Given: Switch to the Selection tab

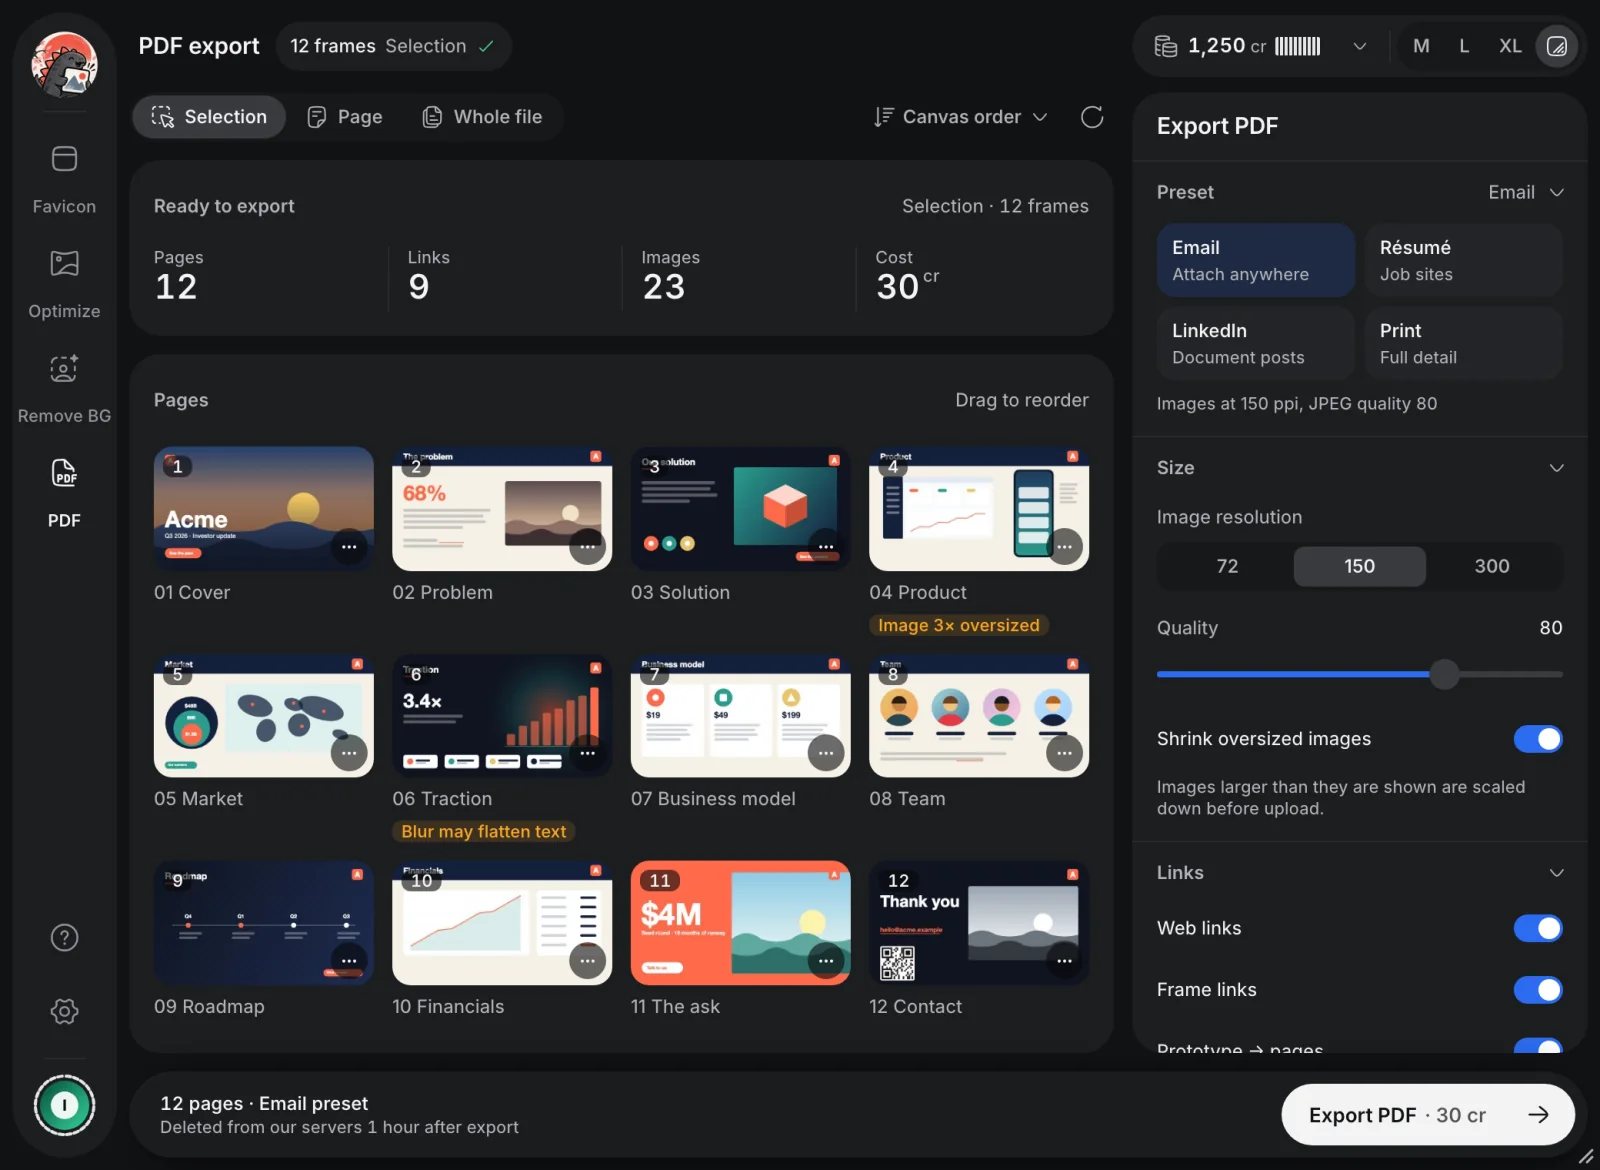Looking at the screenshot, I should (x=209, y=117).
